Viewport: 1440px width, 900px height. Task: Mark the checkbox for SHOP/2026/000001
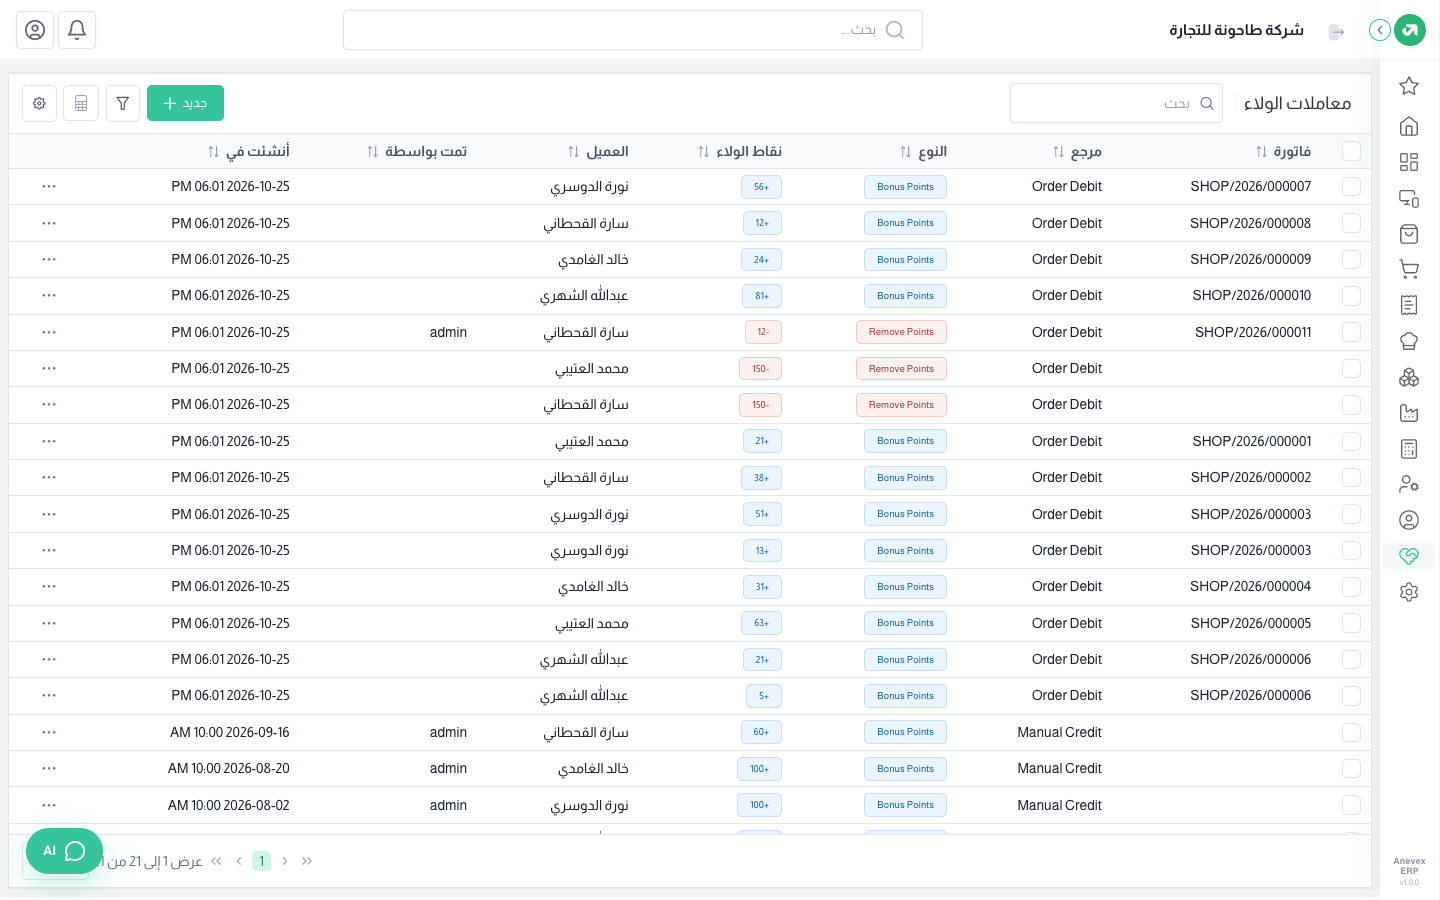click(1352, 441)
